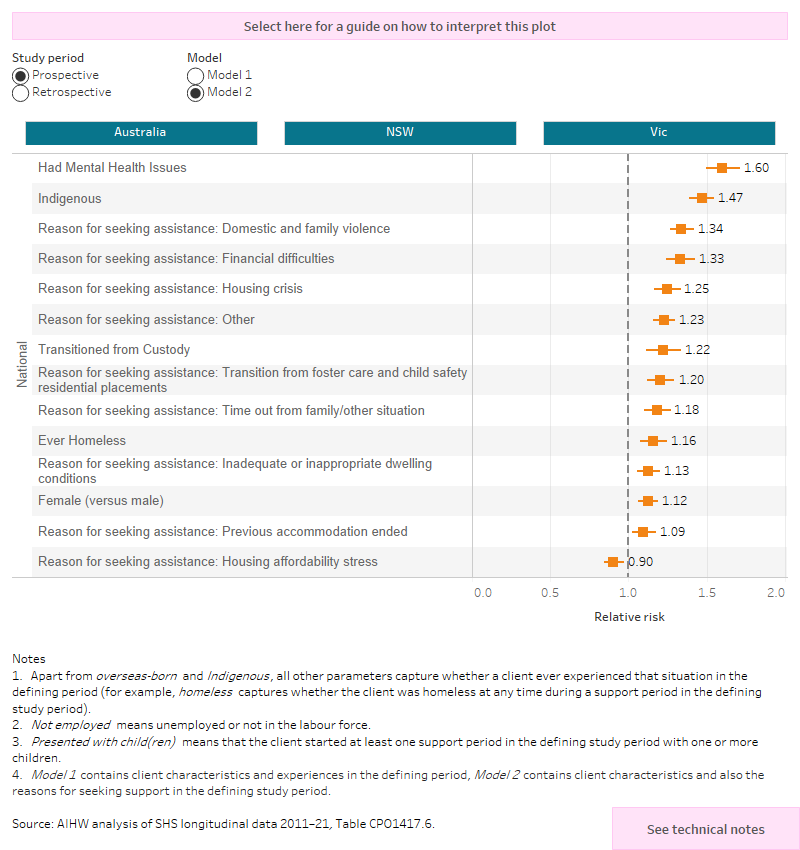This screenshot has height=850, width=800.
Task: Click the Relative risk axis title
Action: [630, 617]
